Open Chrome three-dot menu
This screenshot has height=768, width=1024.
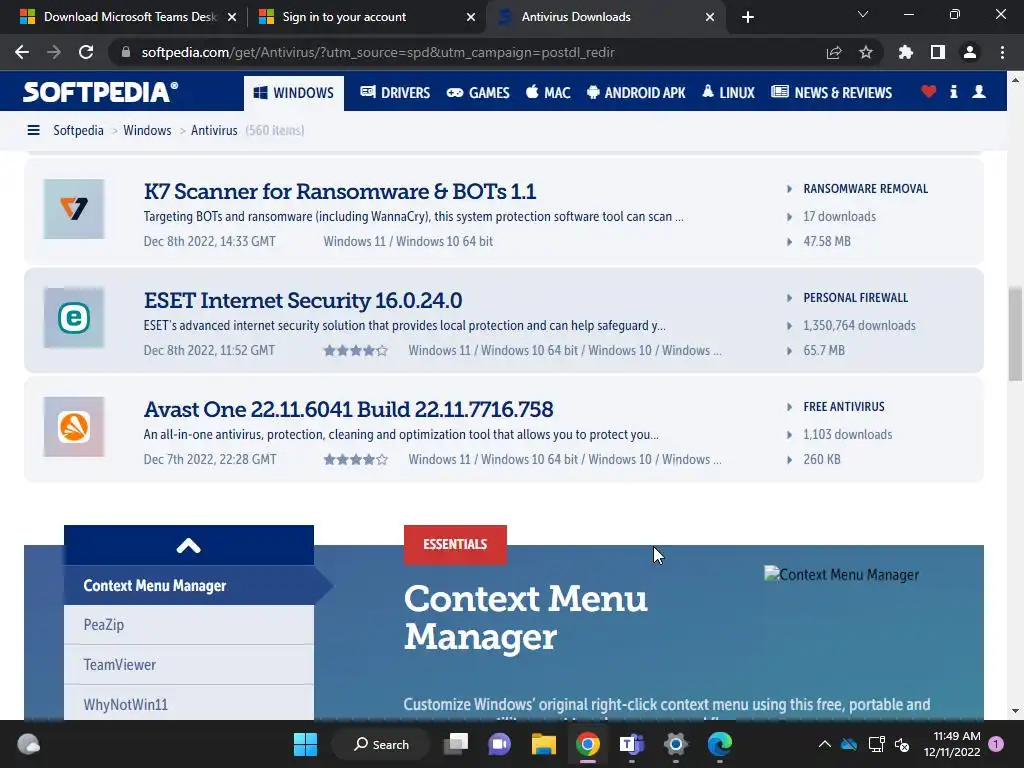[1002, 52]
